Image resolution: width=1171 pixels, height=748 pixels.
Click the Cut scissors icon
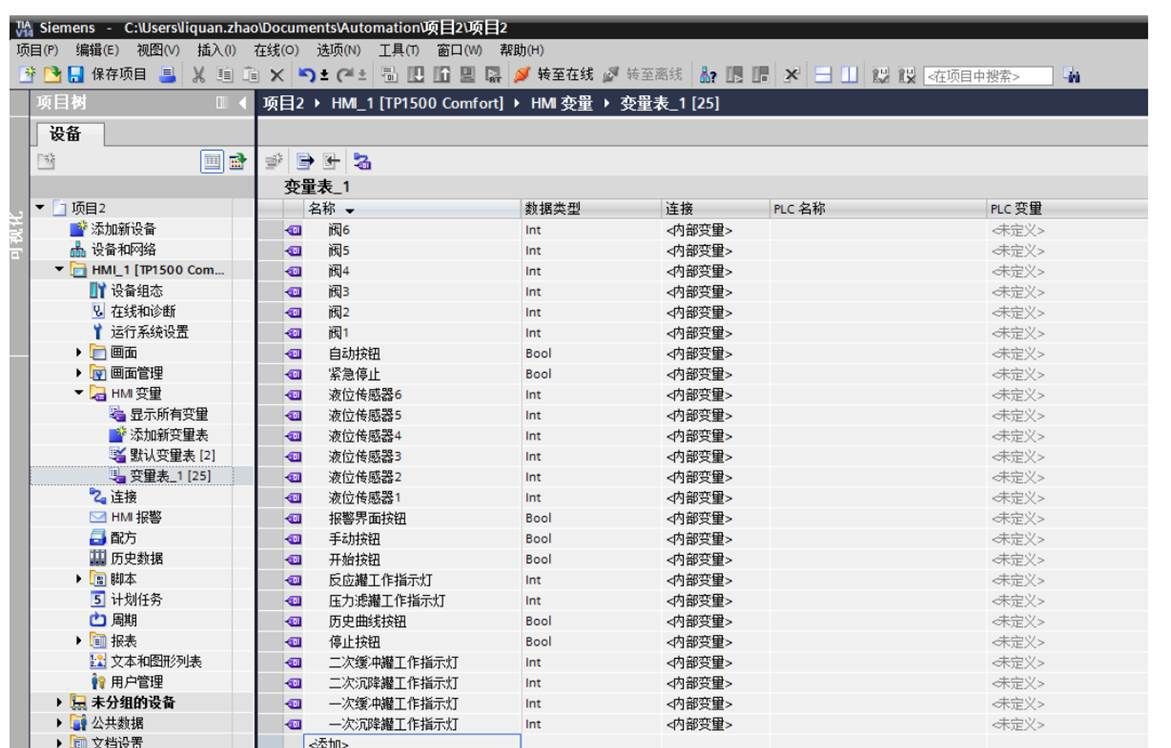point(198,75)
